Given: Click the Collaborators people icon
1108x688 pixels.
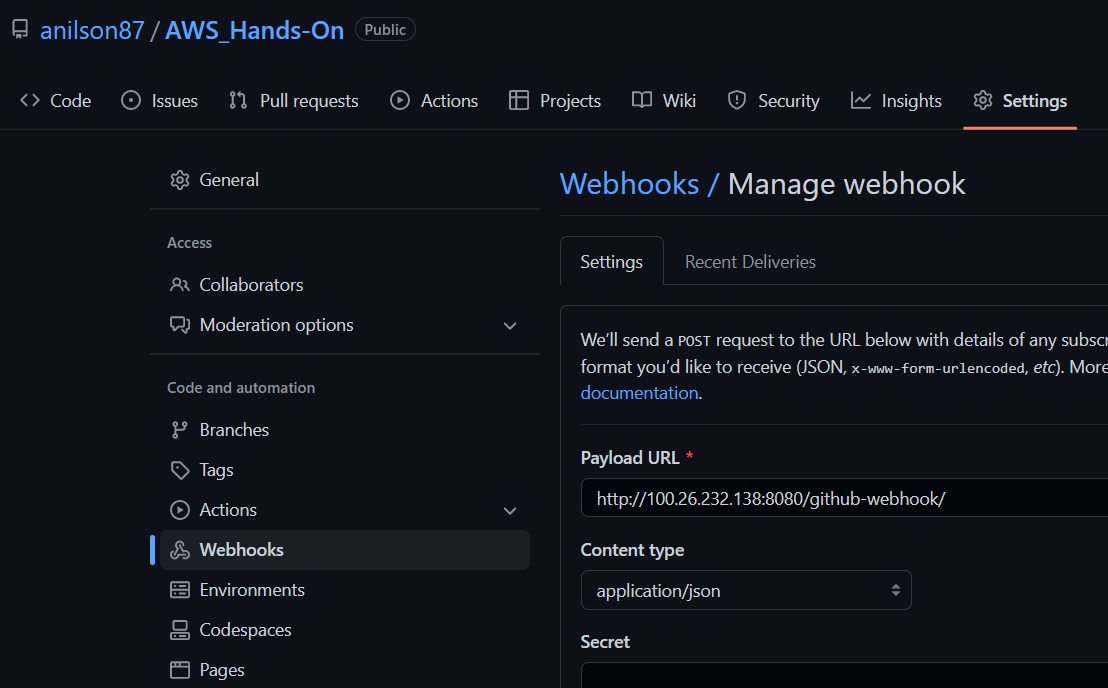Looking at the screenshot, I should click(180, 285).
